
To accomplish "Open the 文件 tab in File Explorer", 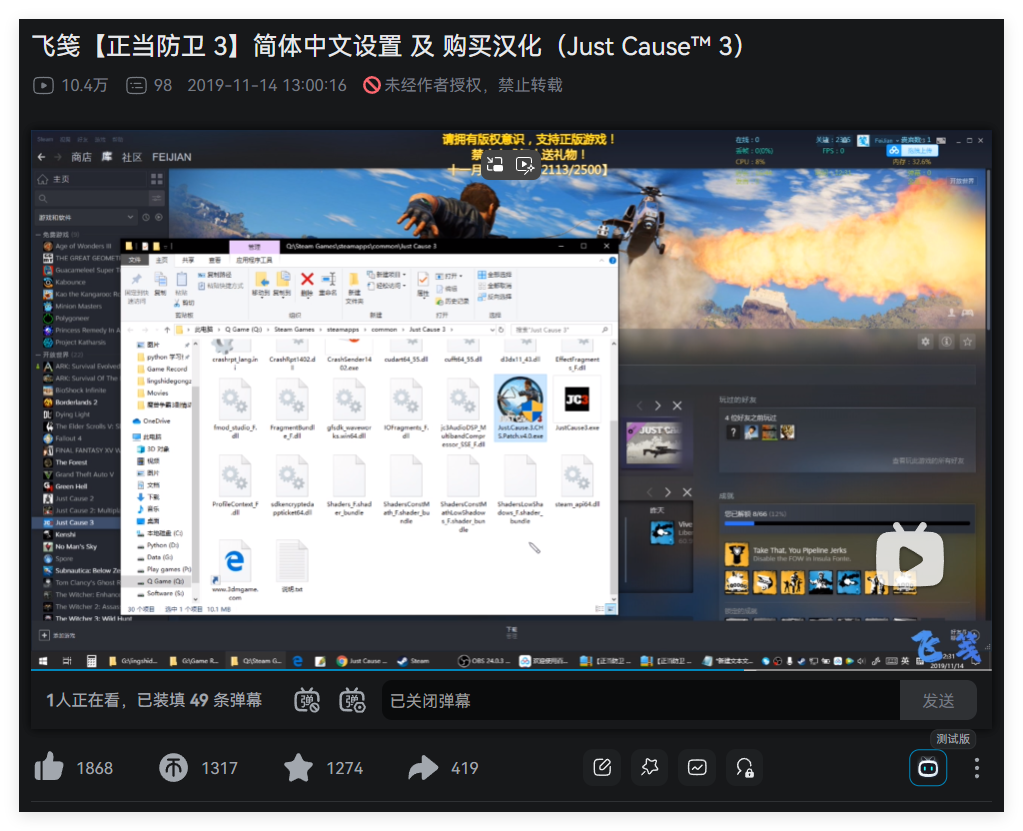I will point(134,260).
